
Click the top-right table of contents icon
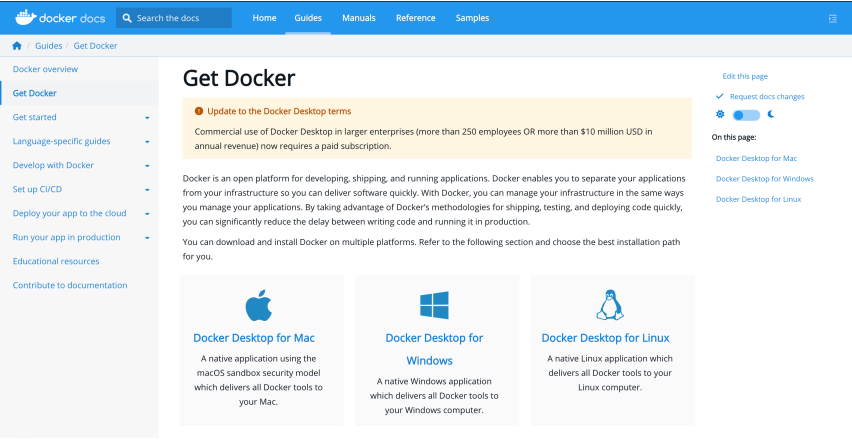tap(832, 18)
